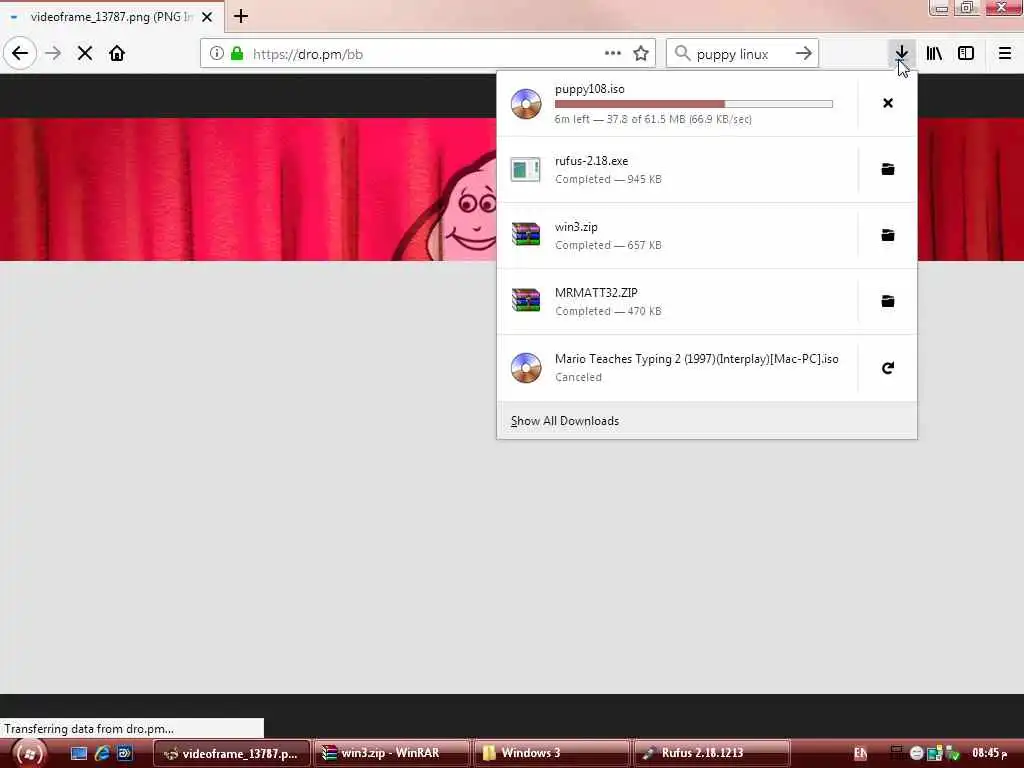Viewport: 1024px width, 768px height.
Task: Click Show Desktop quick launch icon
Action: coord(78,753)
